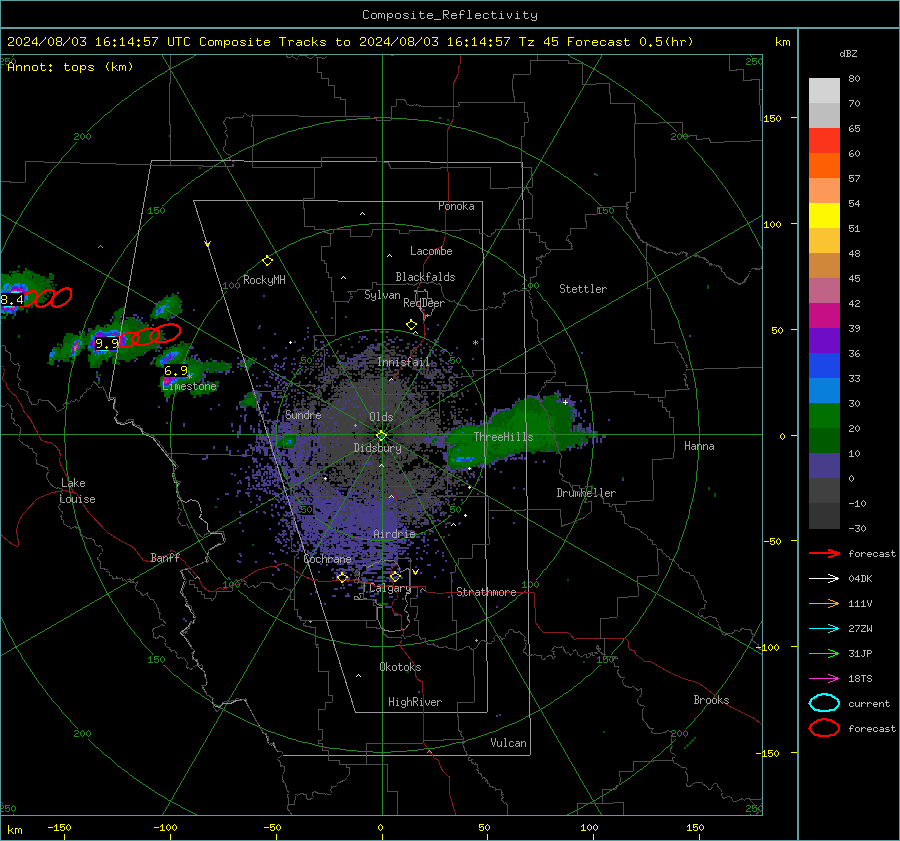Image resolution: width=900 pixels, height=841 pixels.
Task: Click the yellow diamond marker above RockyMH
Action: (267, 261)
